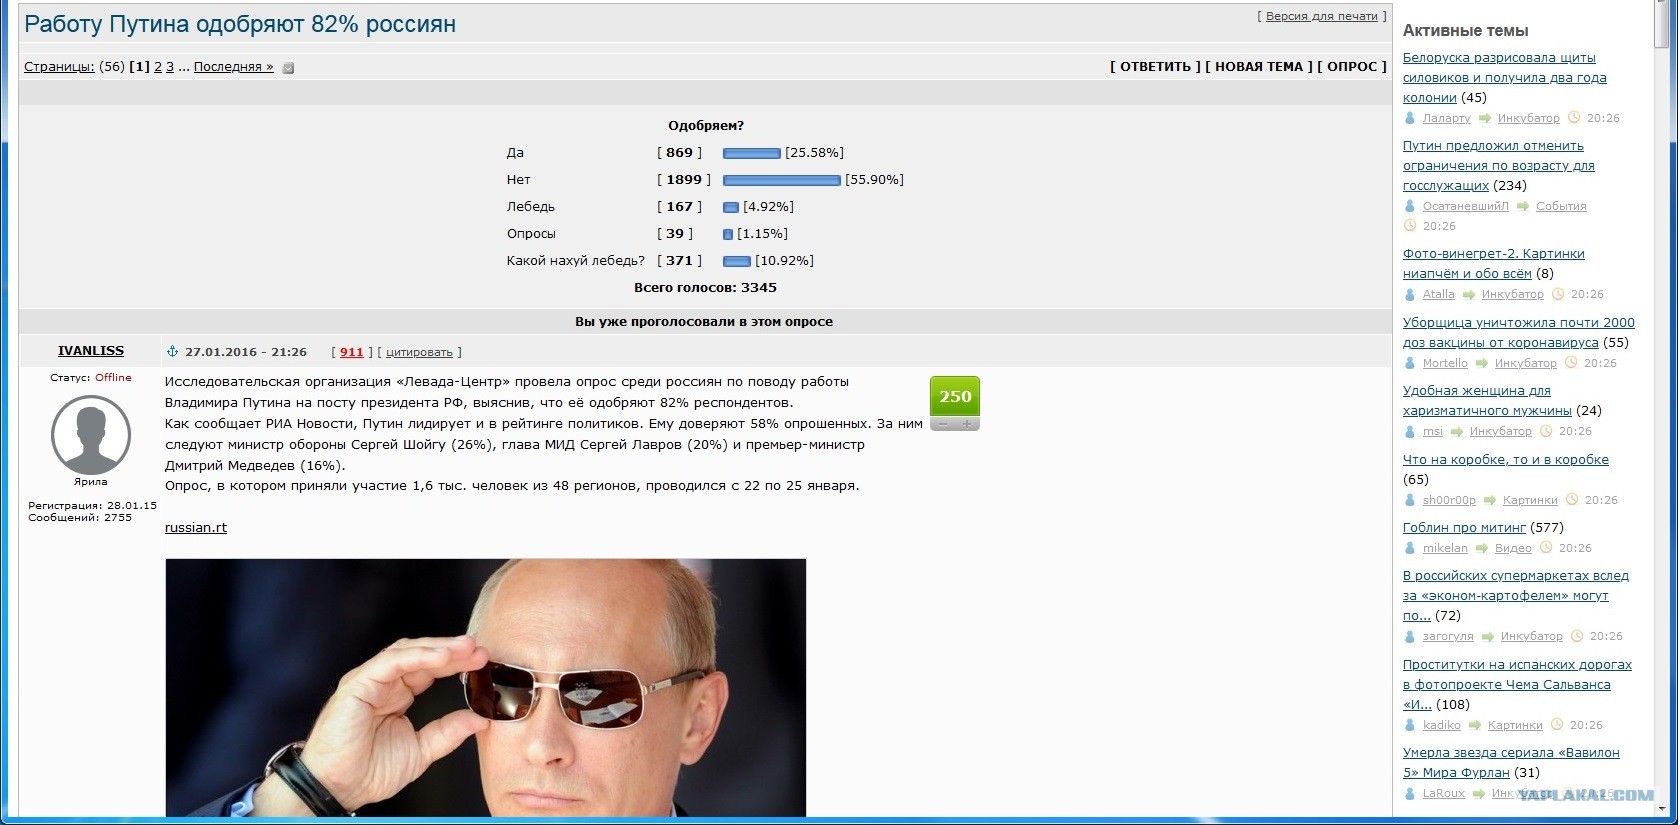Create a poll with ОПРОС
1680x825 pixels.
(x=1352, y=67)
